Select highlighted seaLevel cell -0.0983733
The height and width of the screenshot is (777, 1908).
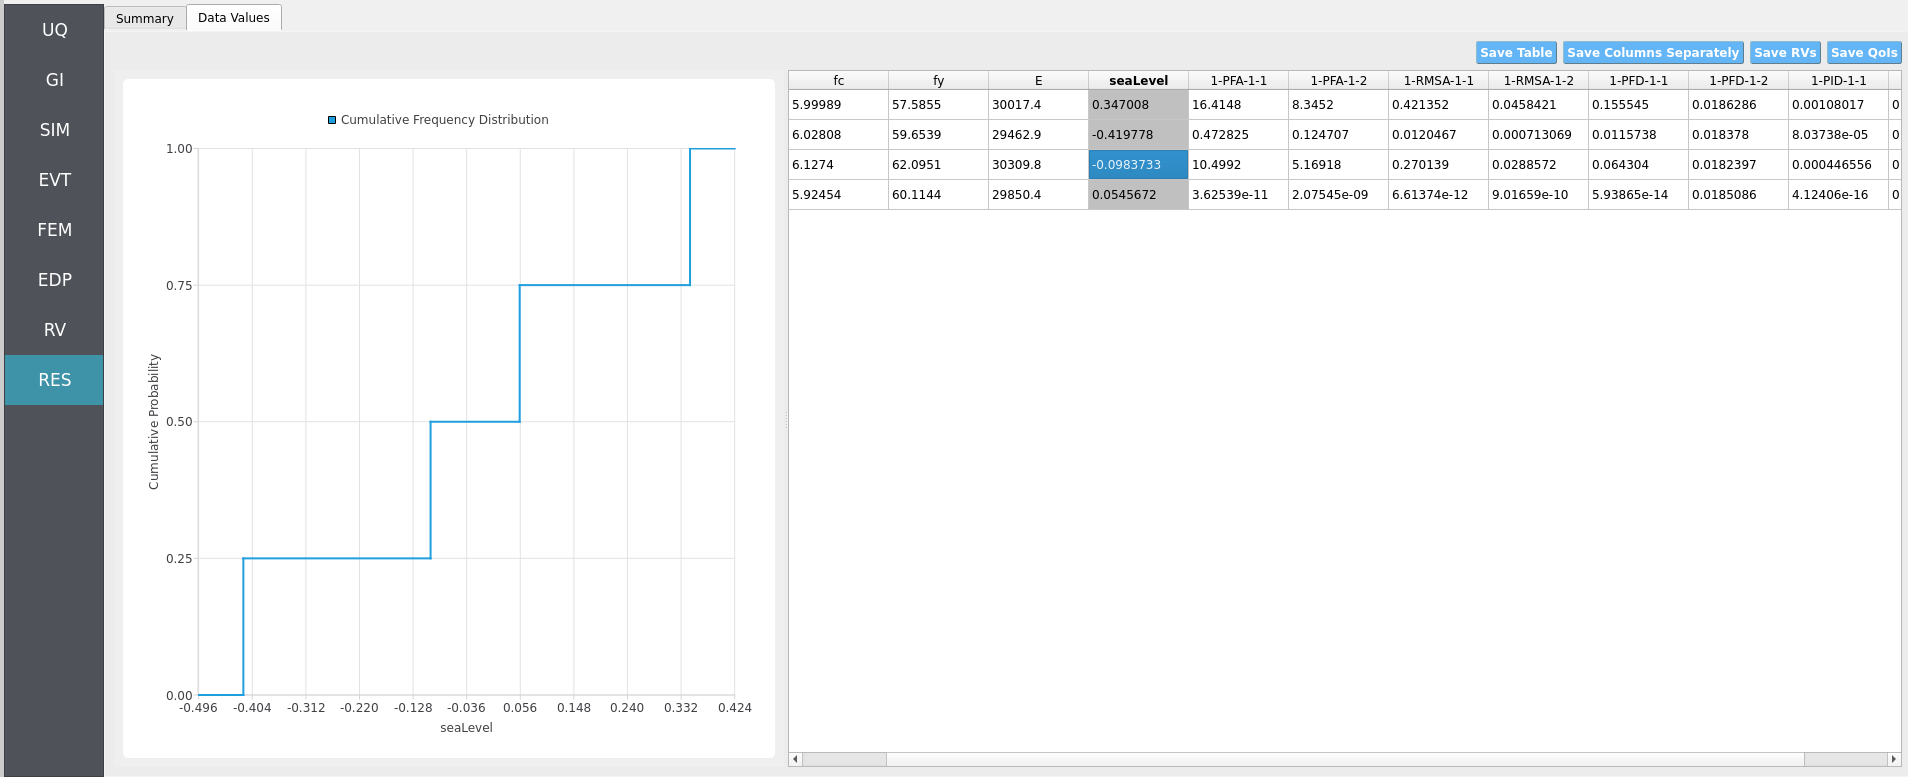(x=1138, y=165)
